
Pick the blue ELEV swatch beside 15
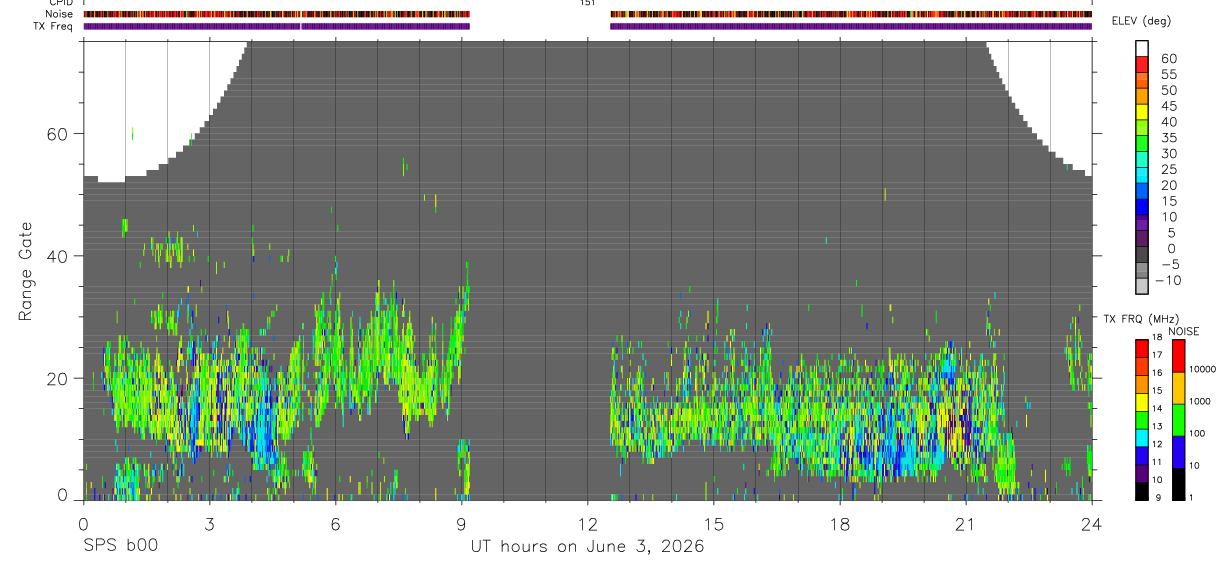coord(1142,208)
